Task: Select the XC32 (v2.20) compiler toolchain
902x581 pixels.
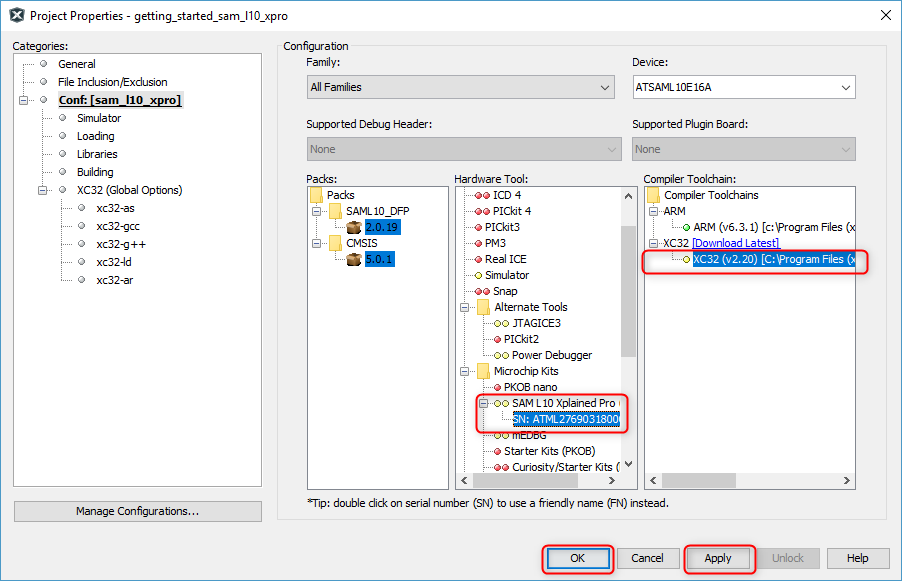Action: [x=773, y=260]
